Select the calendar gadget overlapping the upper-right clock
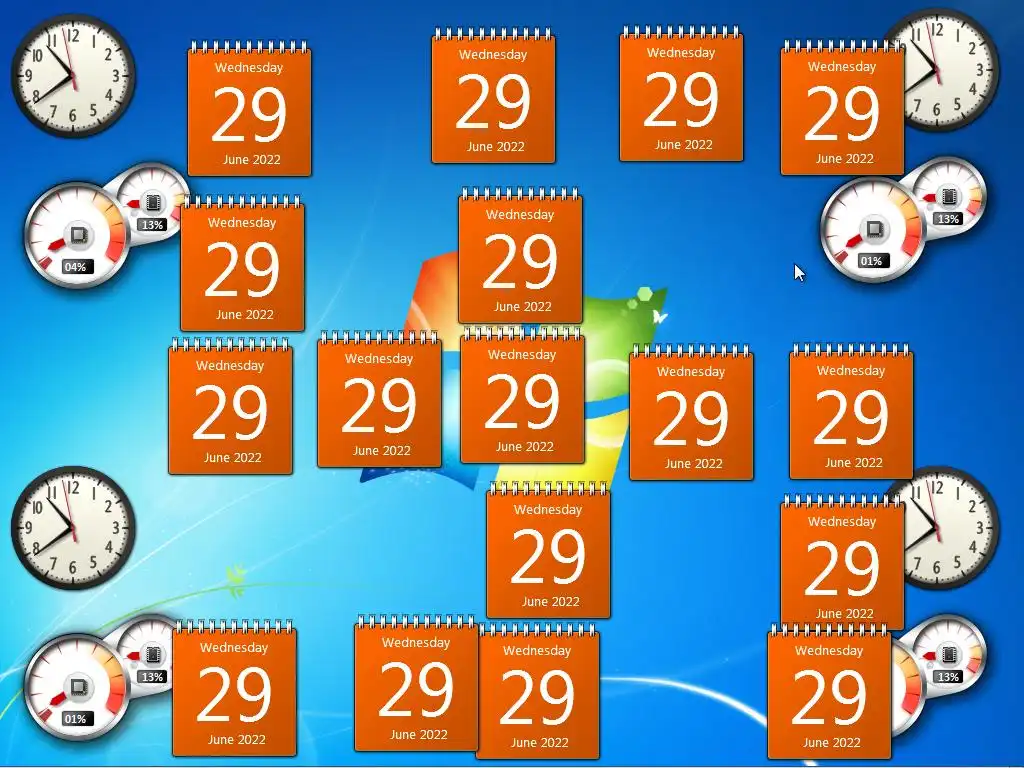This screenshot has width=1024, height=768. tap(842, 108)
